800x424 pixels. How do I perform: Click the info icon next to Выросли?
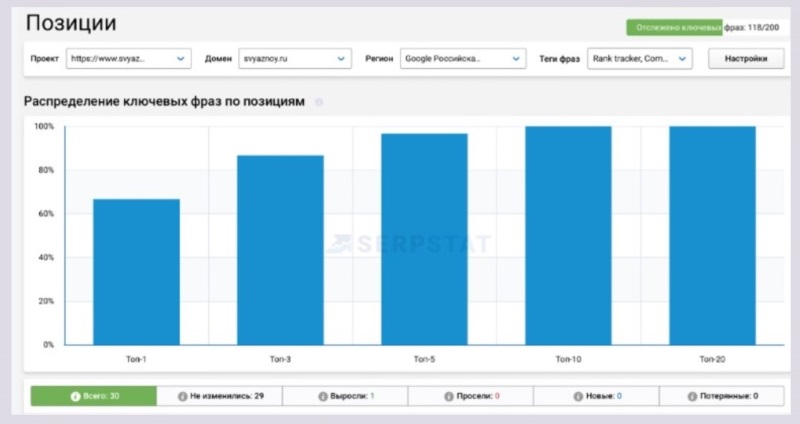click(x=322, y=396)
